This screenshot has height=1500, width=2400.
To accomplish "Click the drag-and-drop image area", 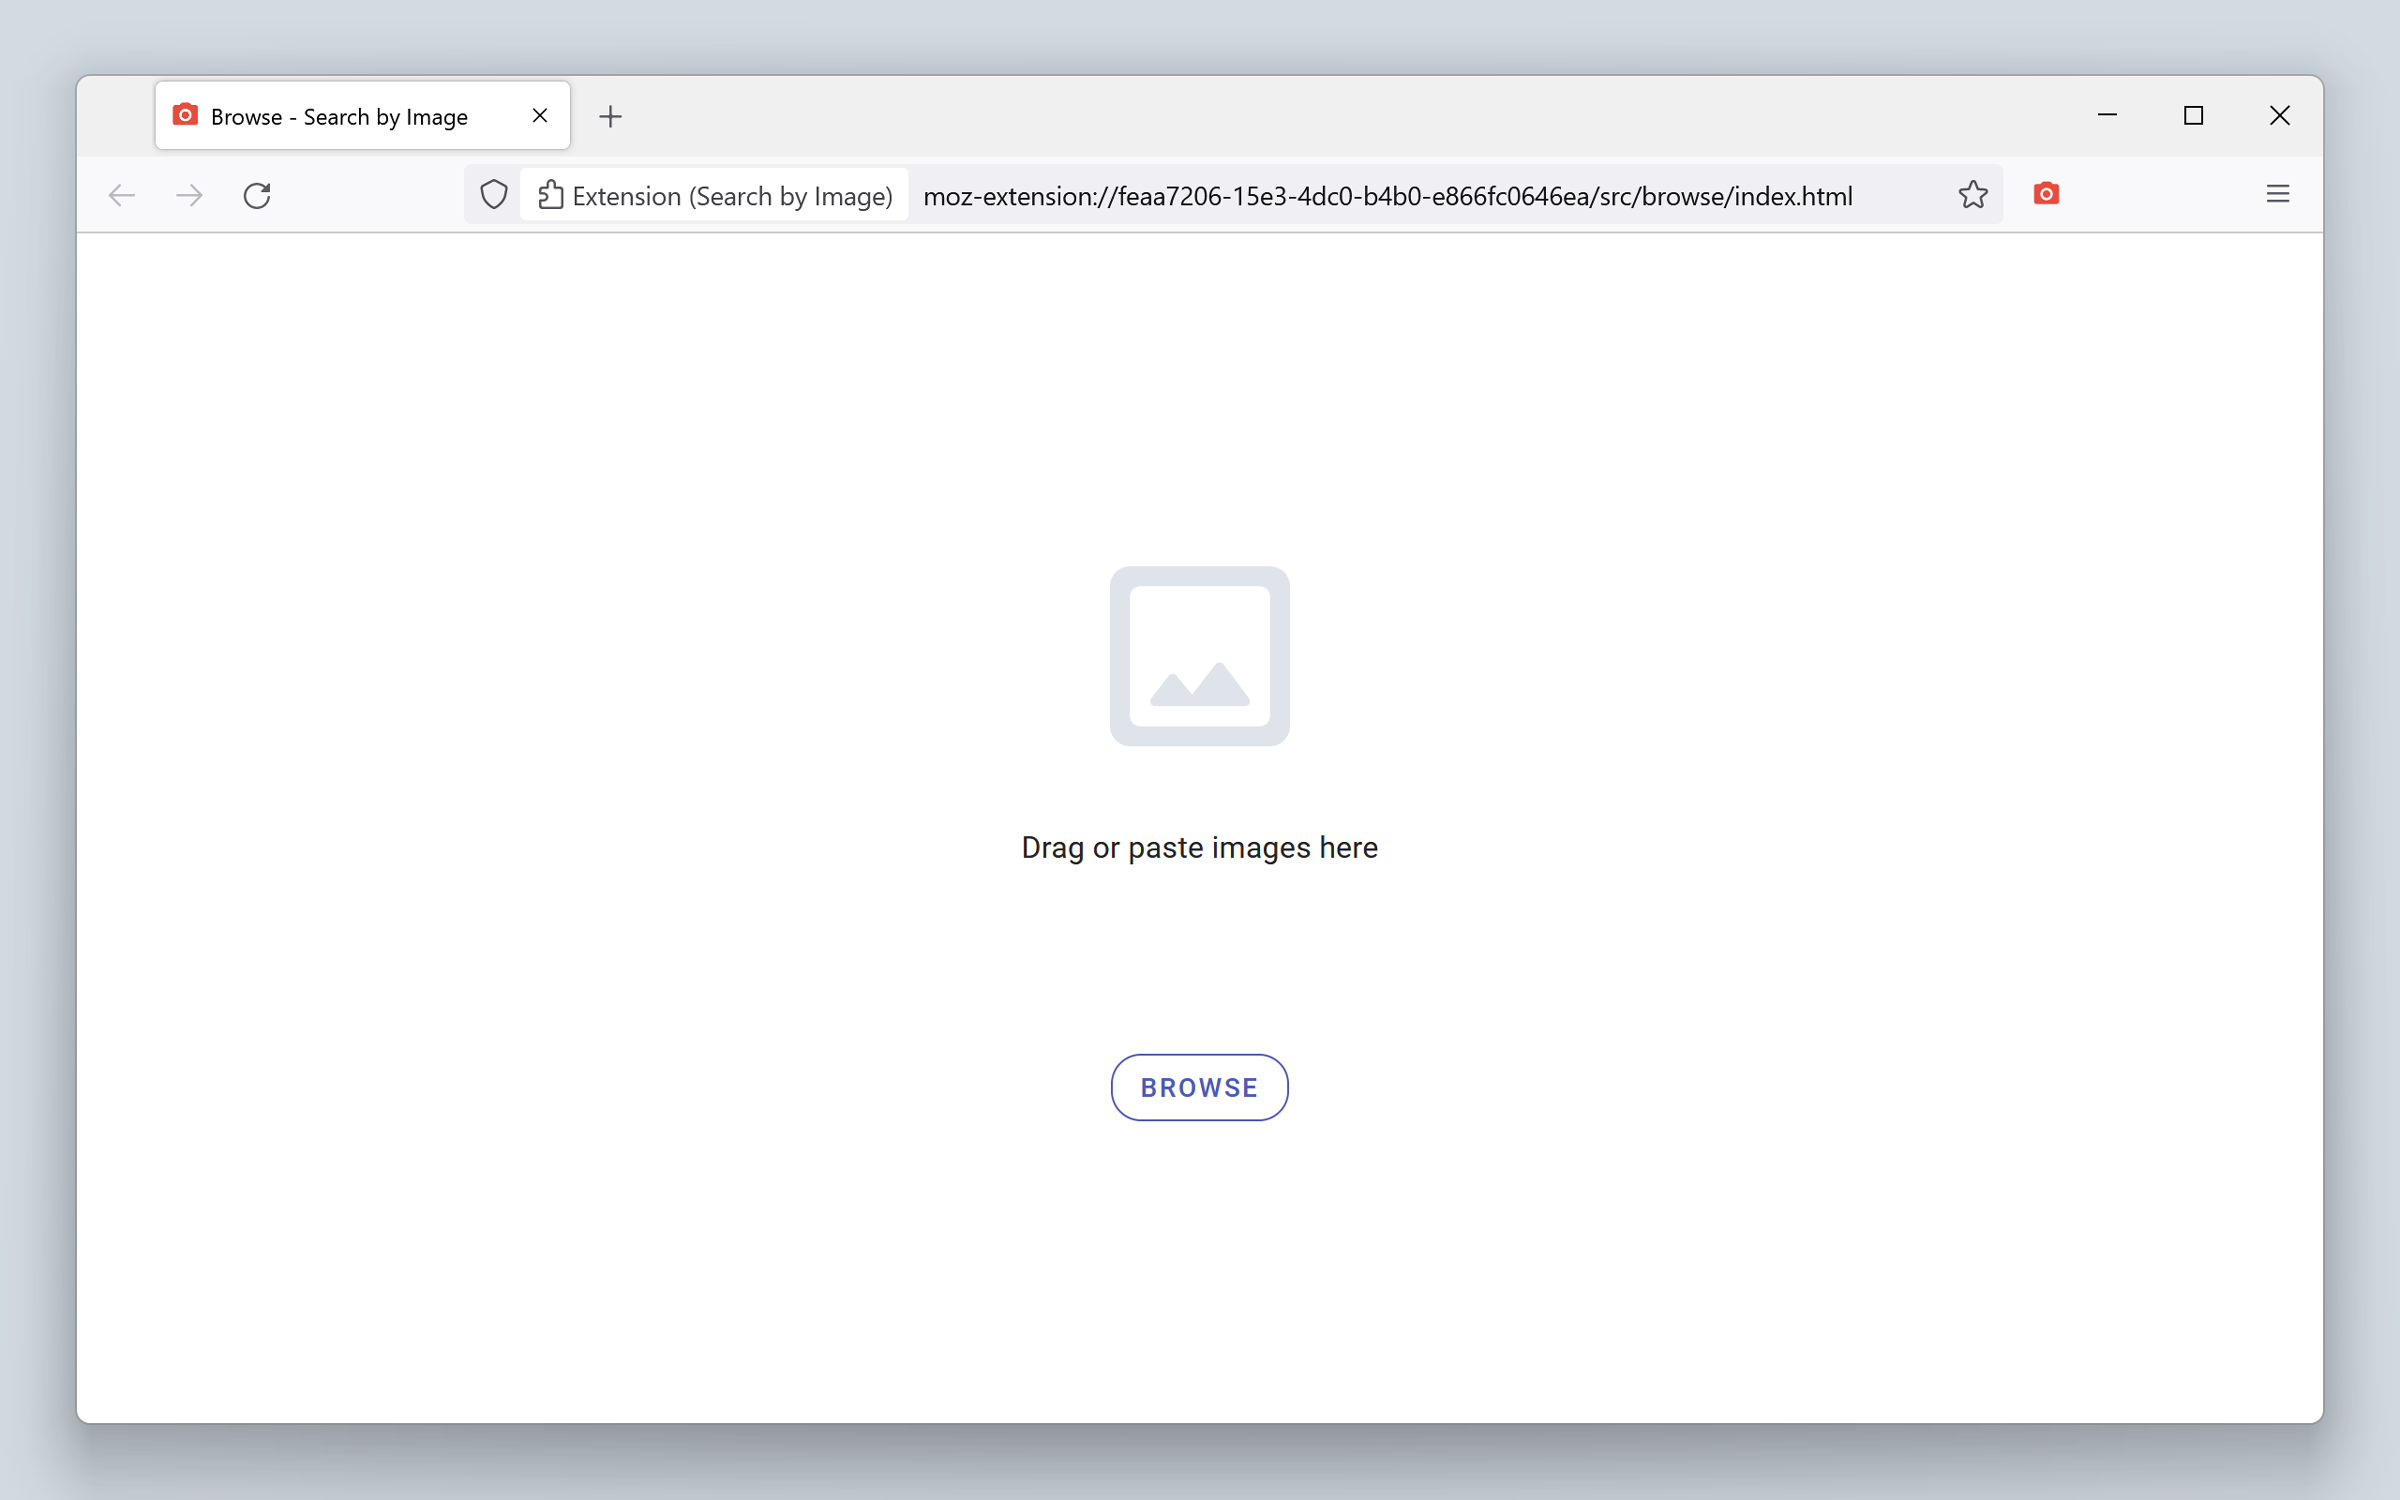I will pyautogui.click(x=1199, y=655).
